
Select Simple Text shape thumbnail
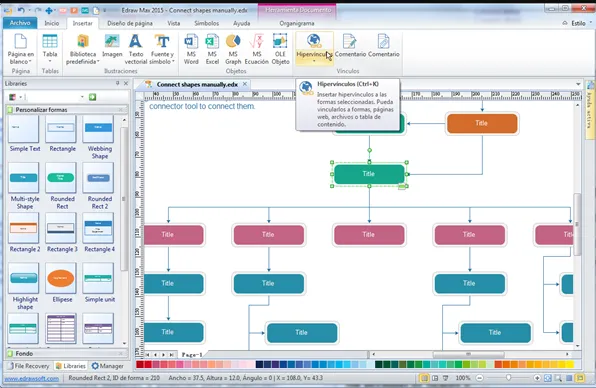24,128
